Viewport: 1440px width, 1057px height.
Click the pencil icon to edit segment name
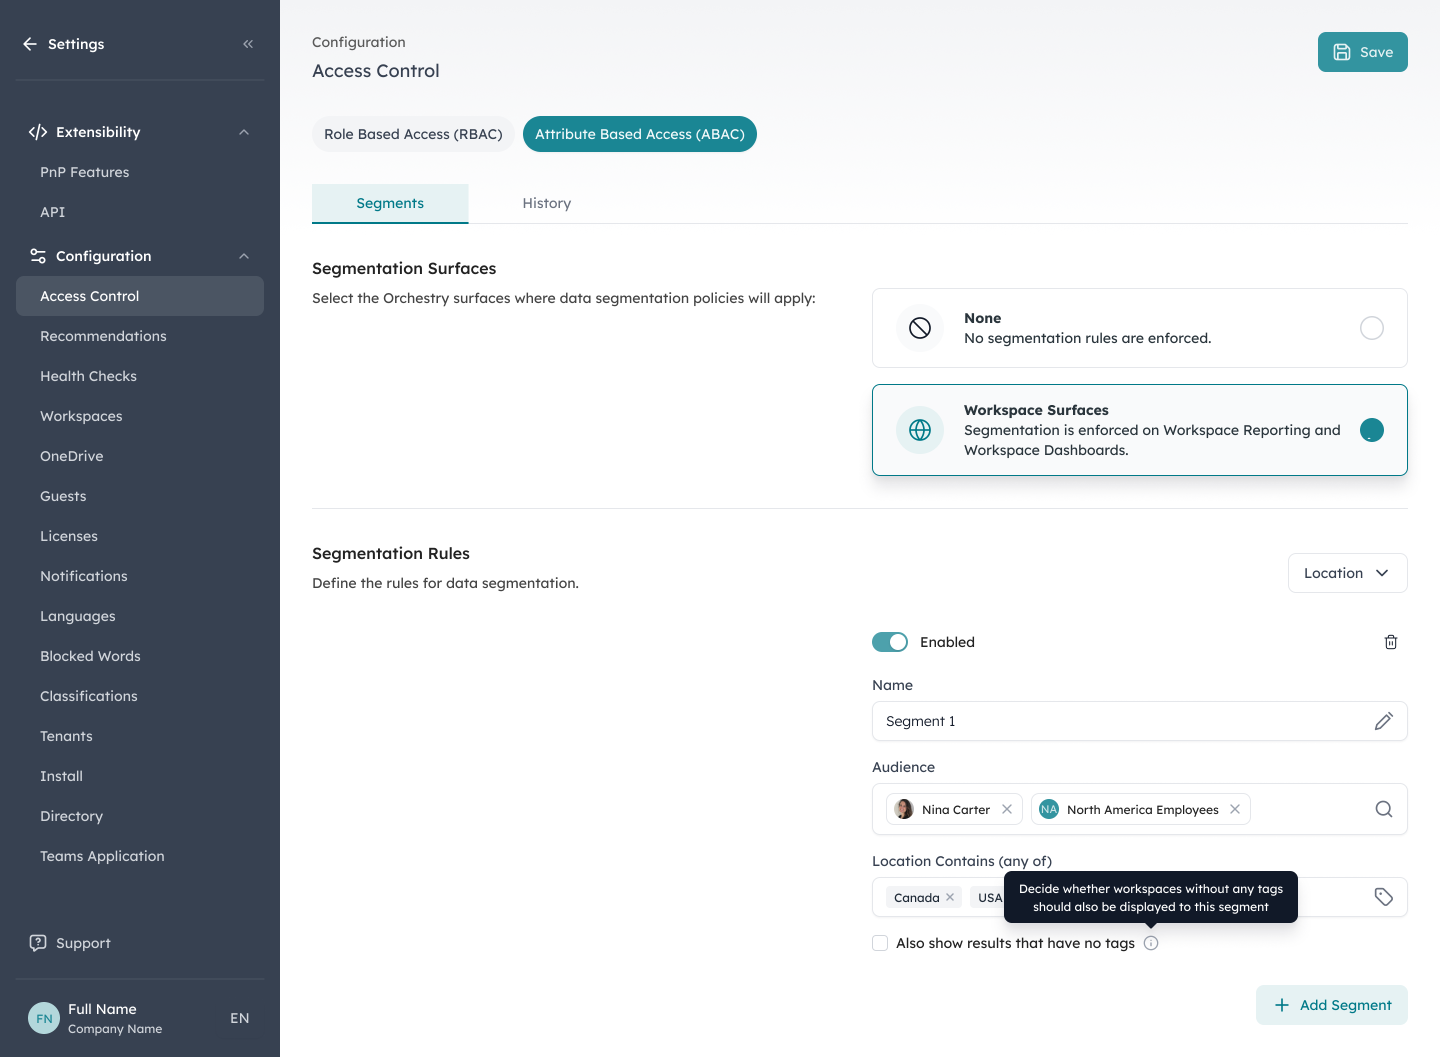click(1384, 721)
